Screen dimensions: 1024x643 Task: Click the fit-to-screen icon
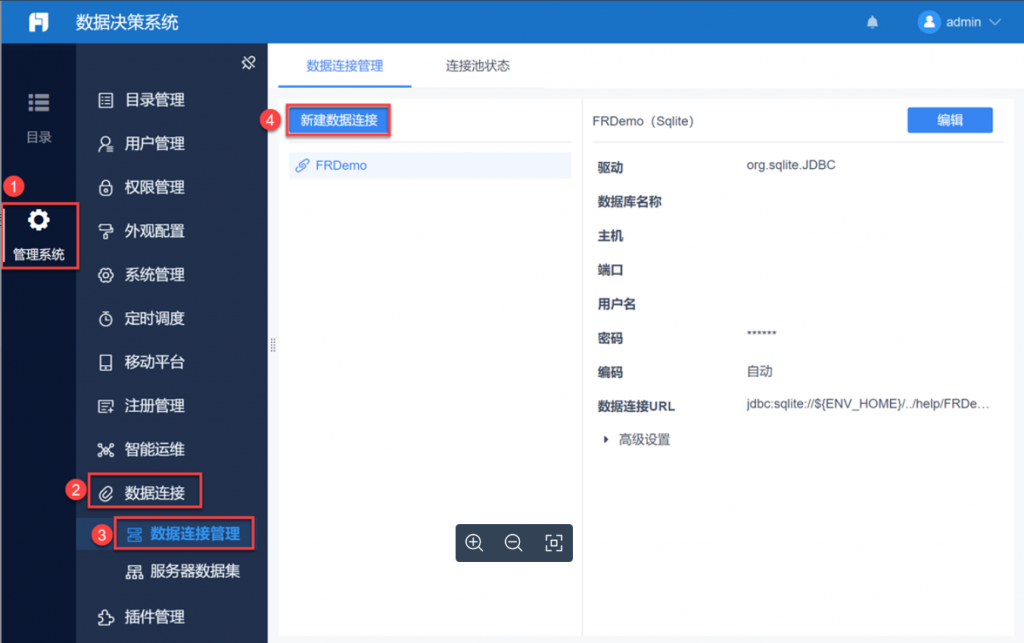pos(553,543)
